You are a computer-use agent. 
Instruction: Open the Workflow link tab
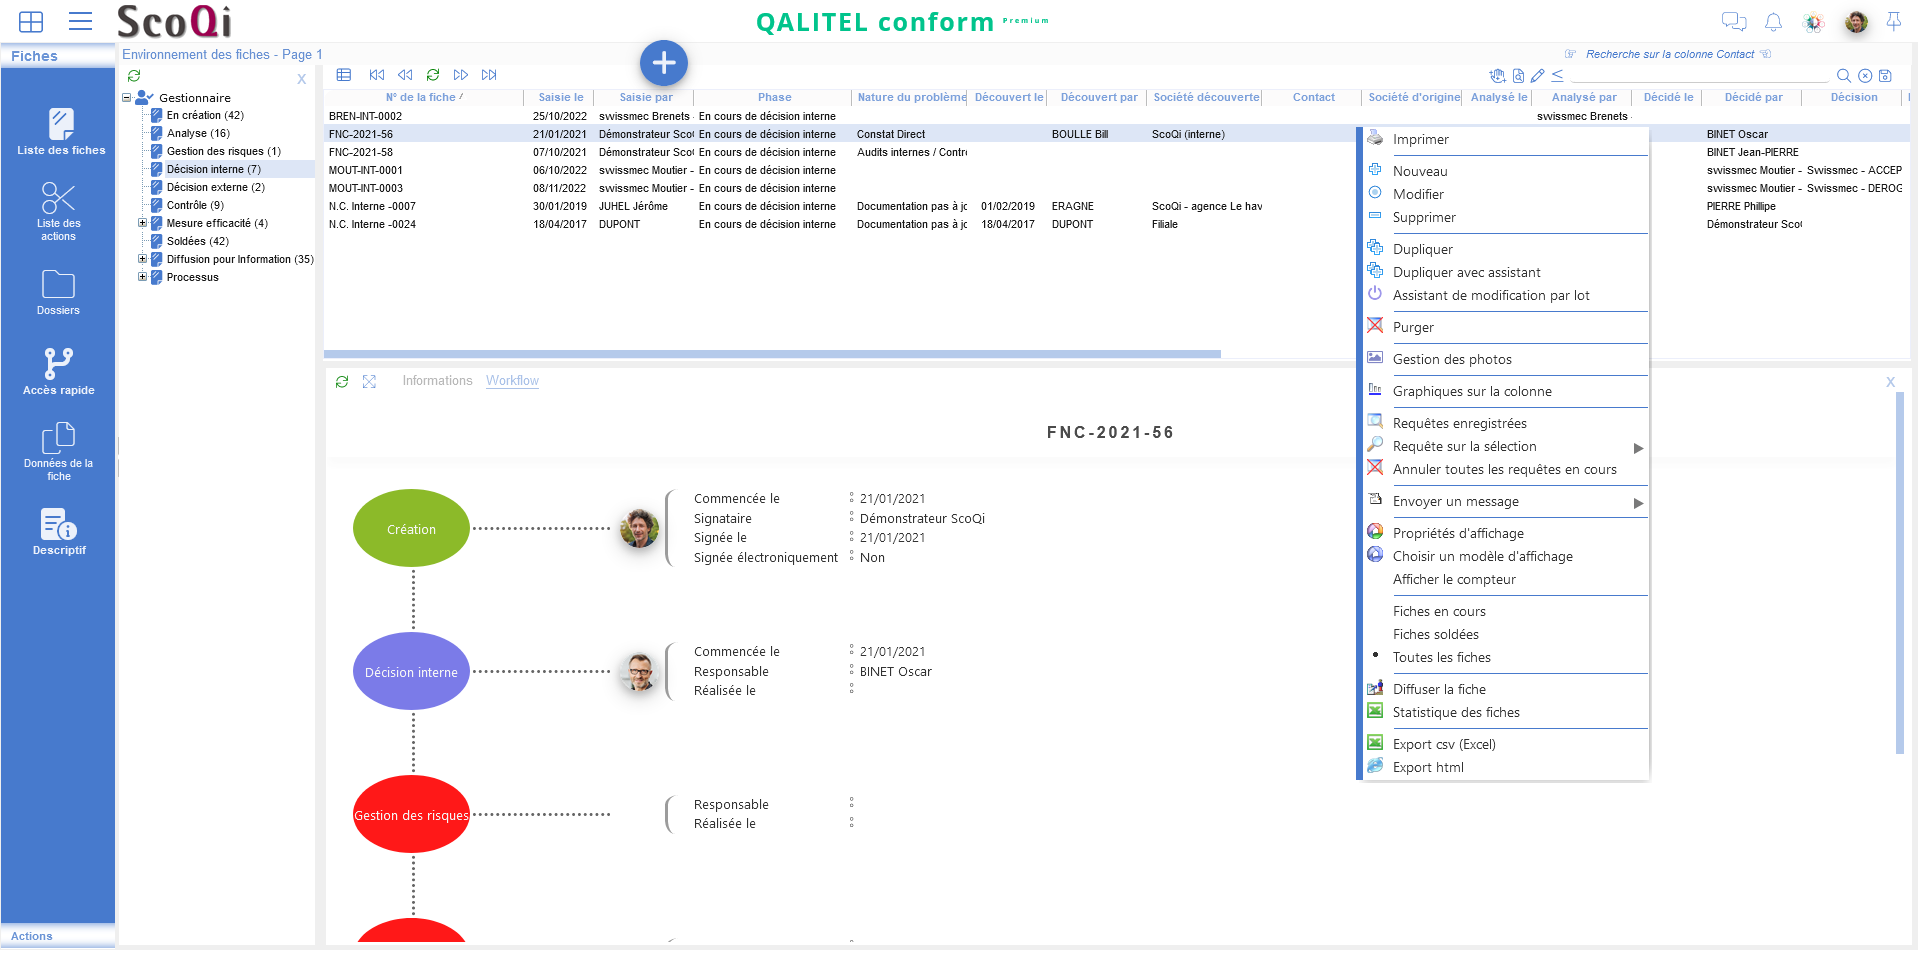pyautogui.click(x=512, y=381)
